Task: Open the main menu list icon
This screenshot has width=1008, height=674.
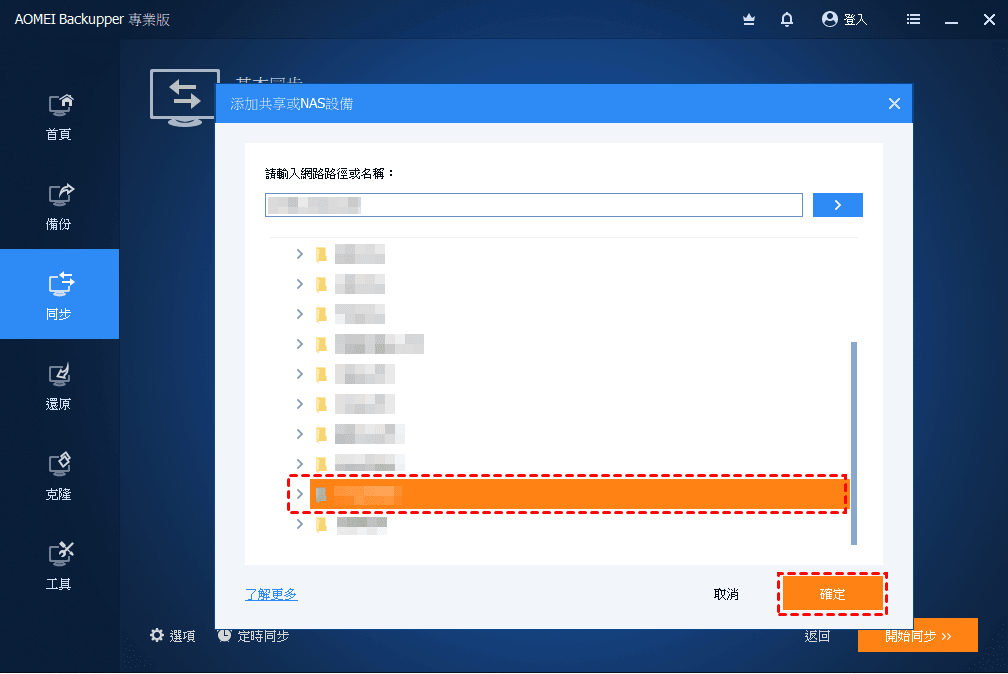Action: tap(914, 19)
